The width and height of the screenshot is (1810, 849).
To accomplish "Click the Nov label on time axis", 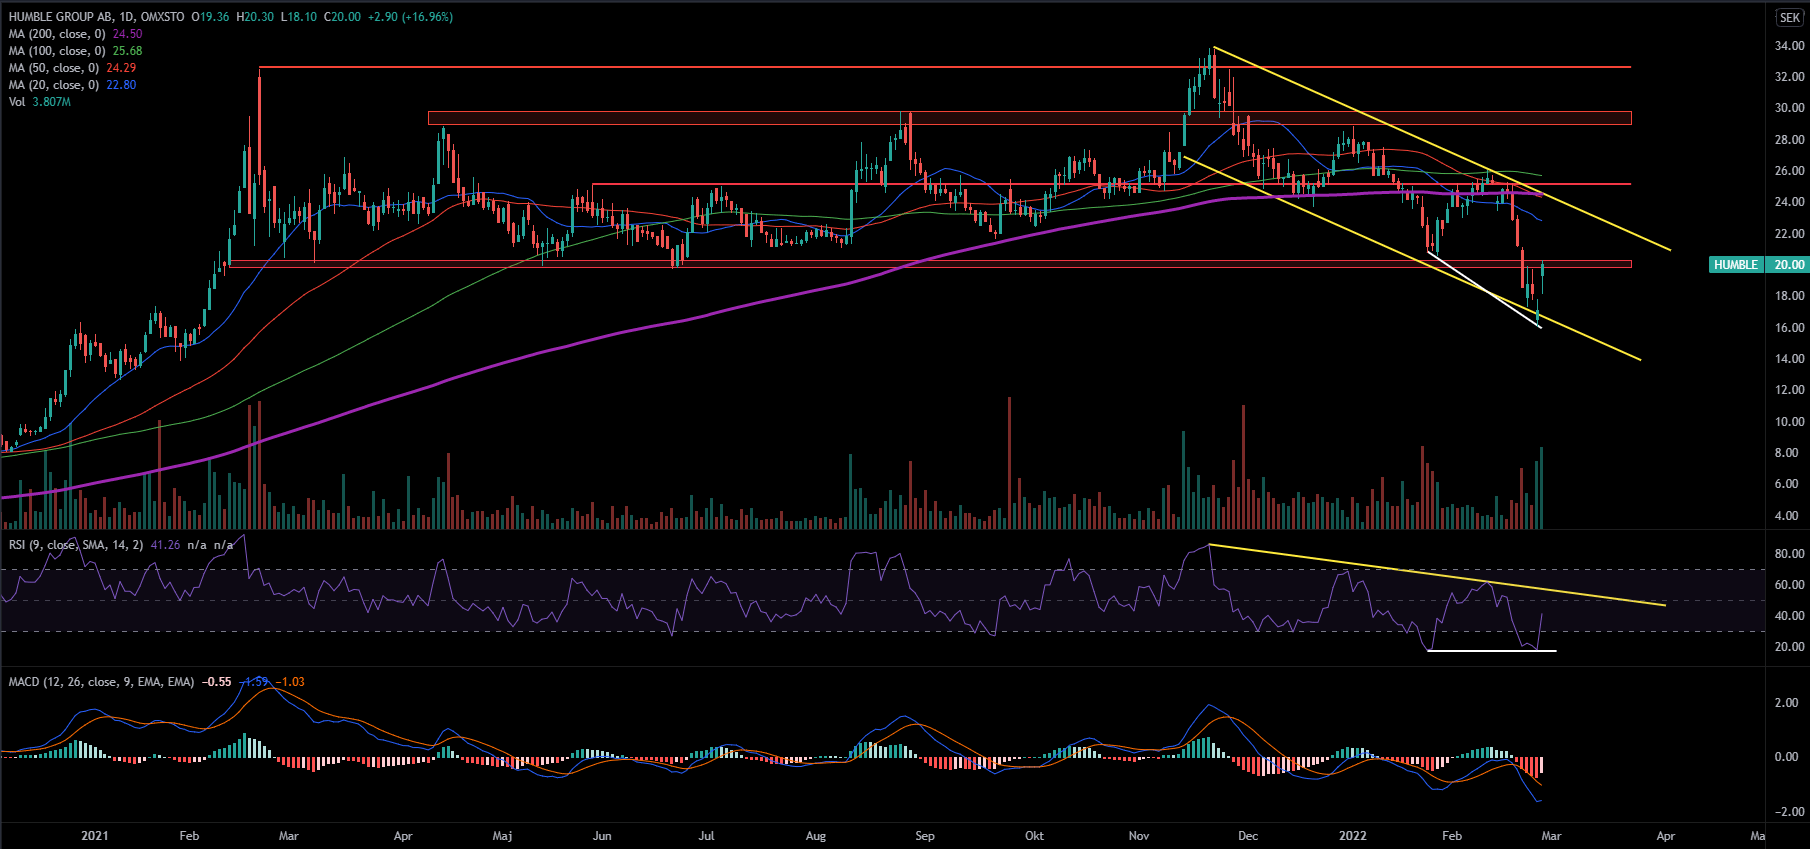I will tap(1138, 836).
